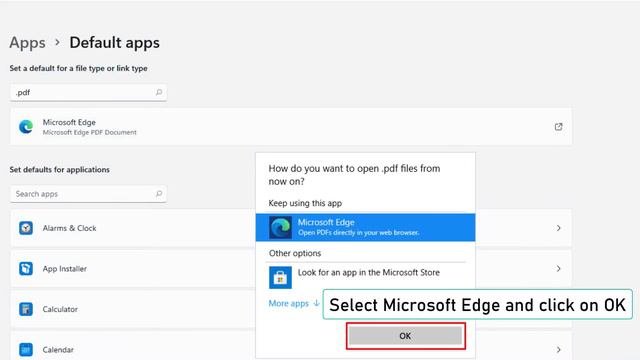The image size is (640, 360).
Task: Click the Alarms & Clock label
Action: (x=69, y=228)
